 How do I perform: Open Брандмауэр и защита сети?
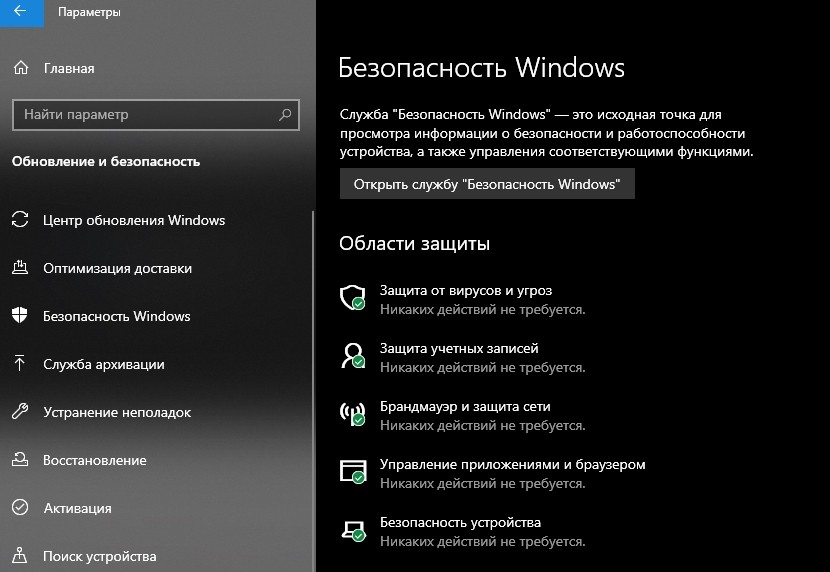click(465, 407)
